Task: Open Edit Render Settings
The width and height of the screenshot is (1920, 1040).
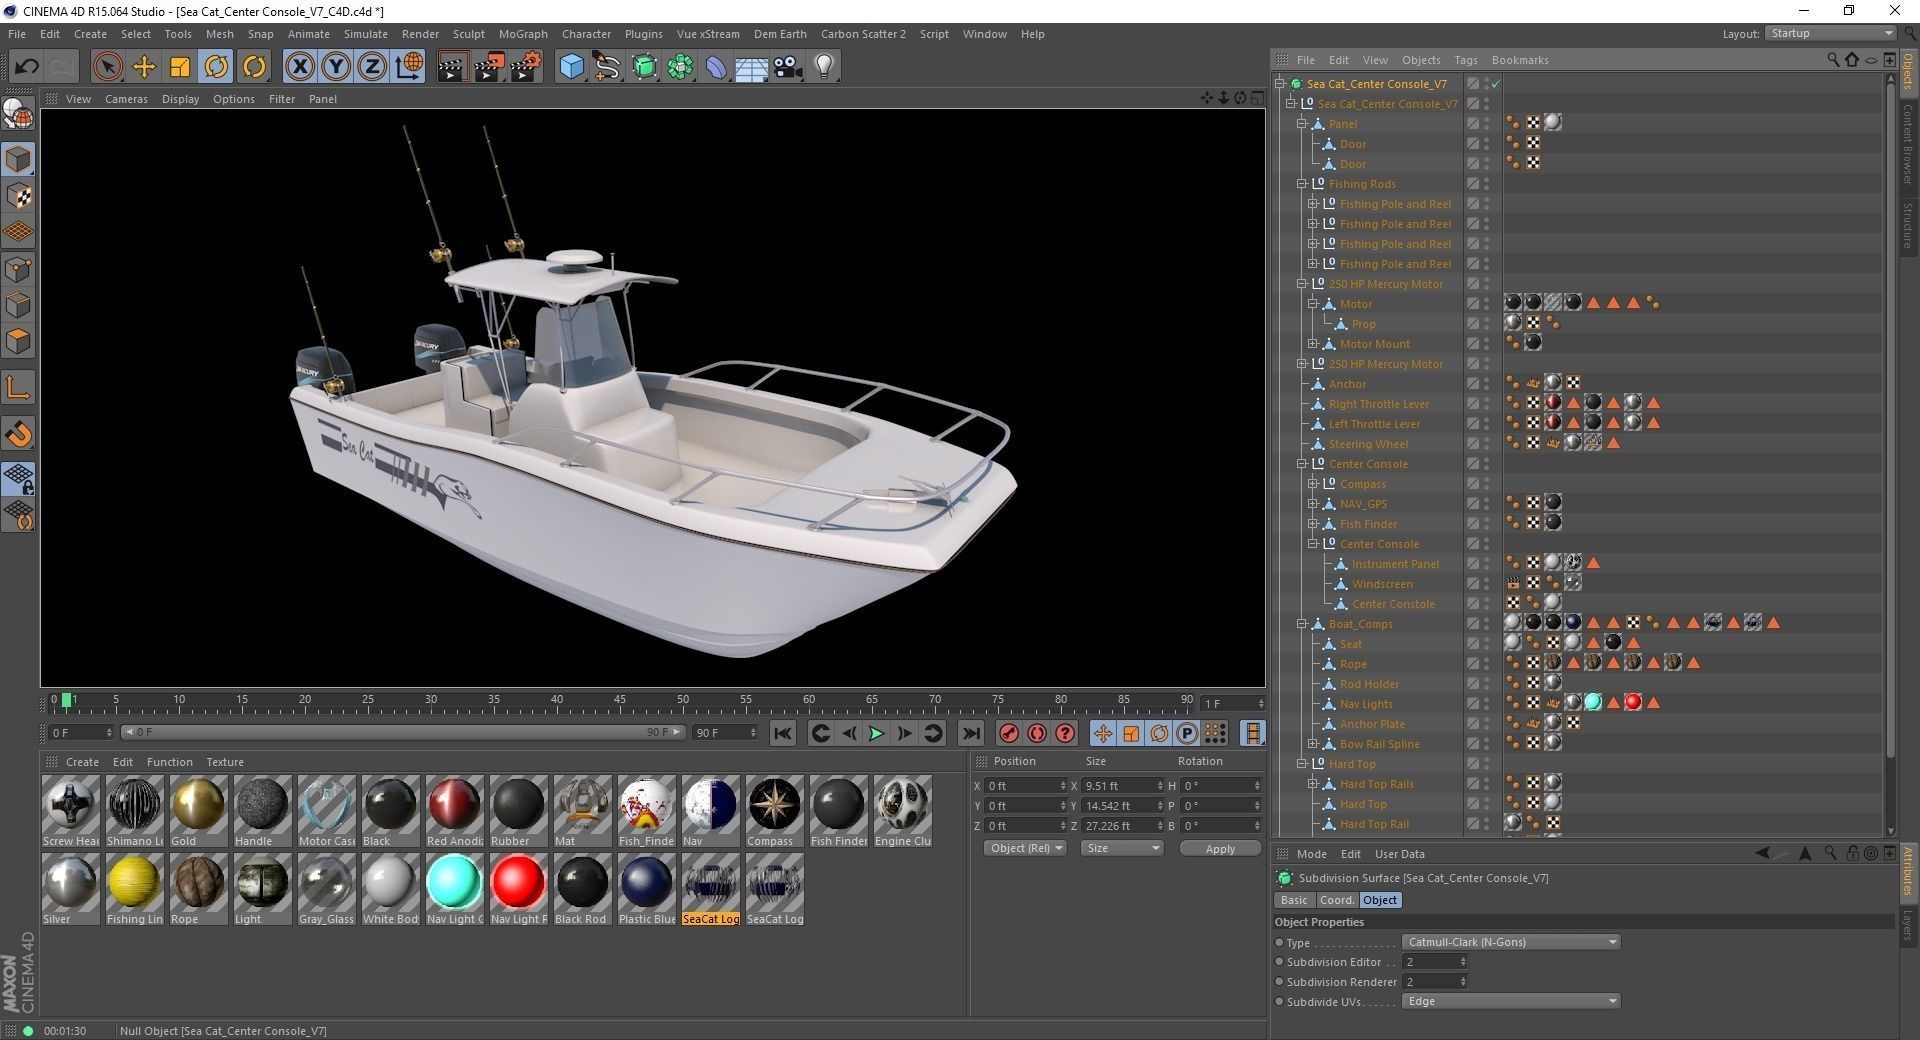Action: (x=526, y=67)
